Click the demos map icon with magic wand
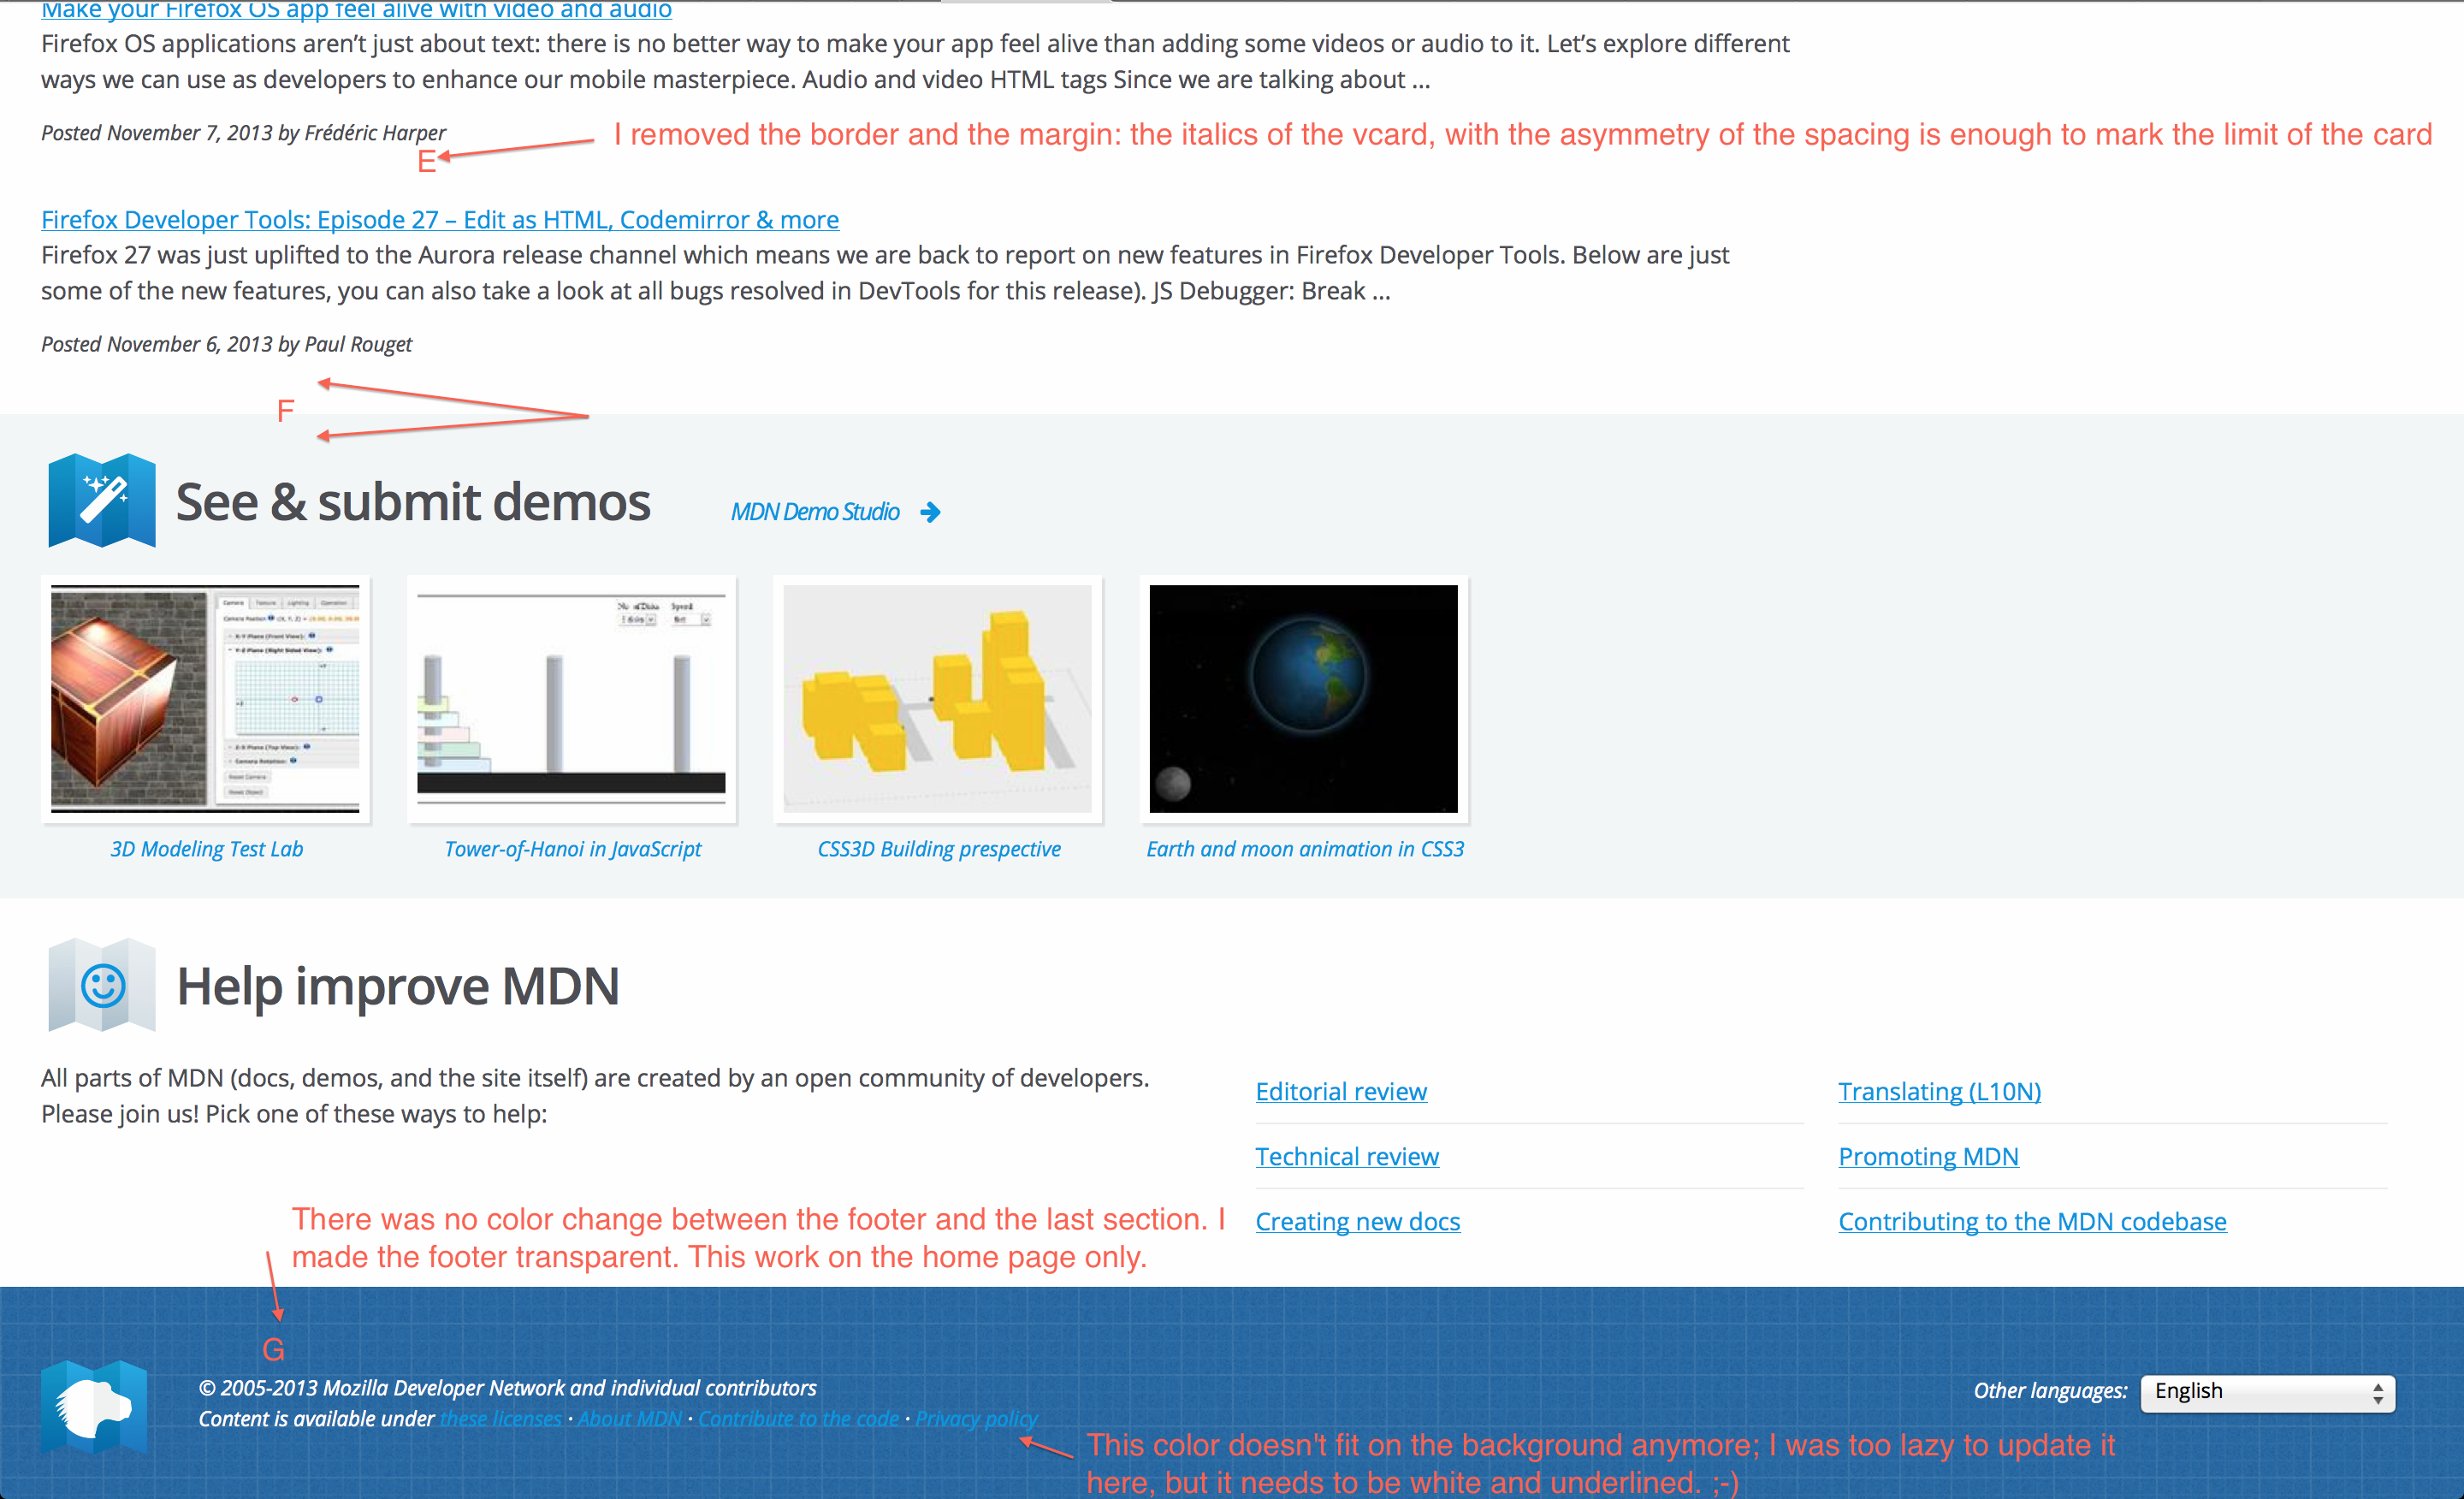2464x1499 pixels. tap(102, 500)
